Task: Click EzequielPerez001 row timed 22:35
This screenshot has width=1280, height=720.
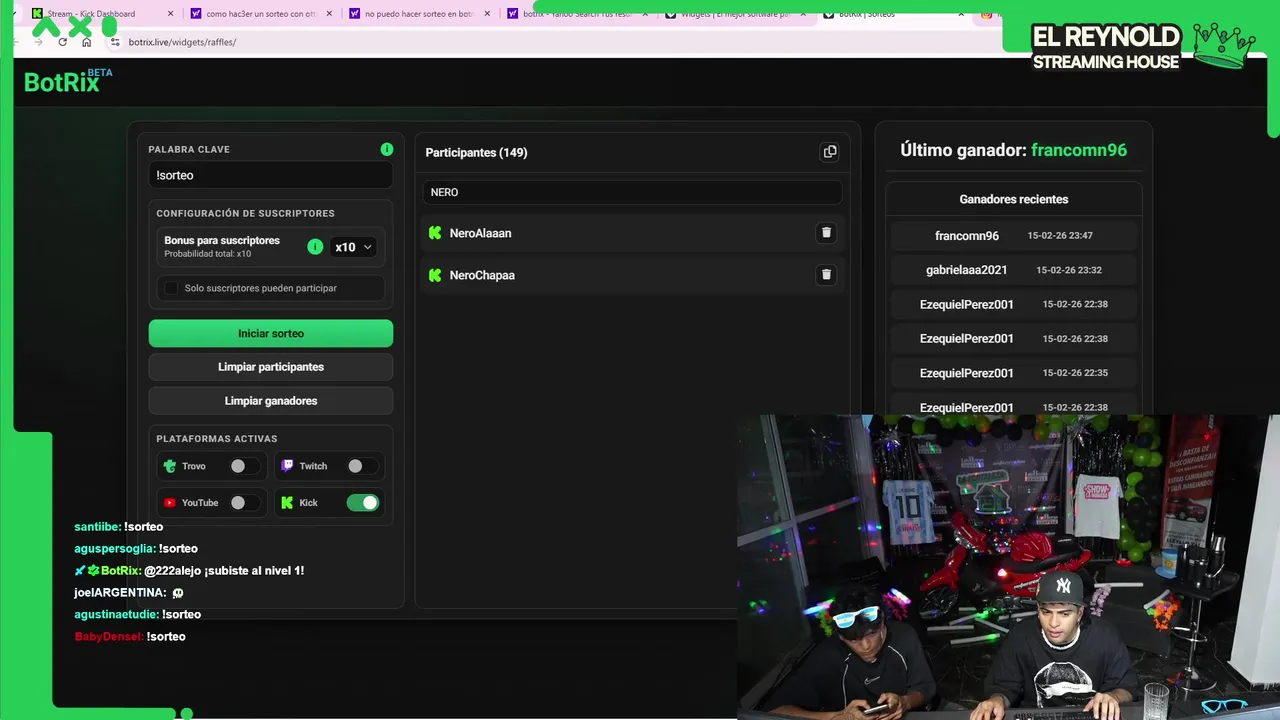Action: point(1013,373)
